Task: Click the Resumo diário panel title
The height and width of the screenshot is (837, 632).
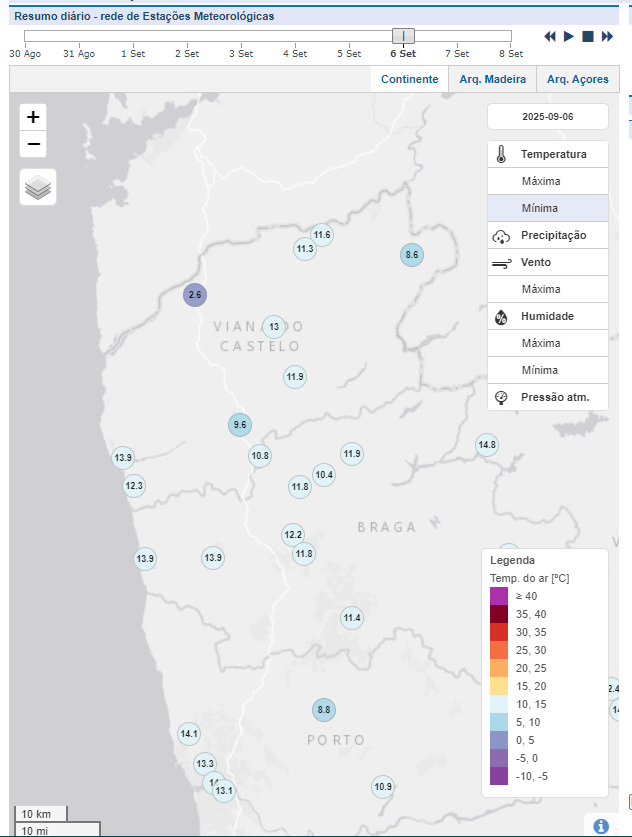Action: (144, 16)
